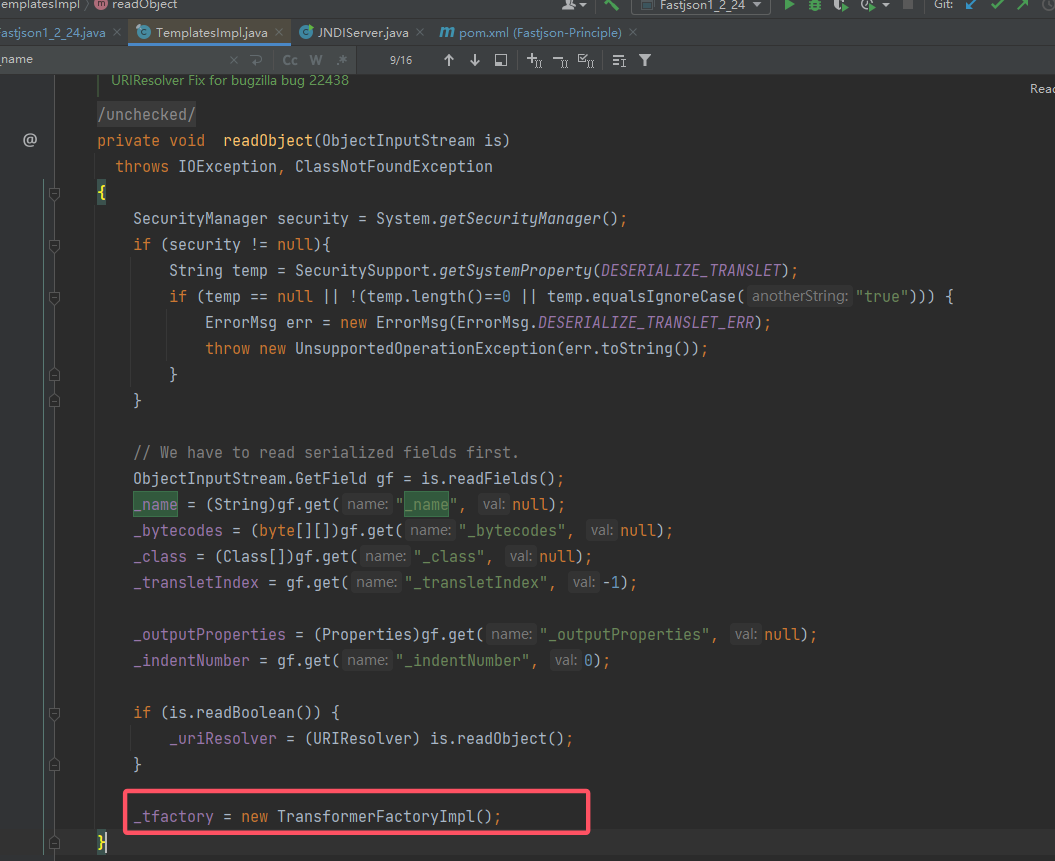Add selection for next occurrence
Image resolution: width=1055 pixels, height=861 pixels.
click(534, 61)
